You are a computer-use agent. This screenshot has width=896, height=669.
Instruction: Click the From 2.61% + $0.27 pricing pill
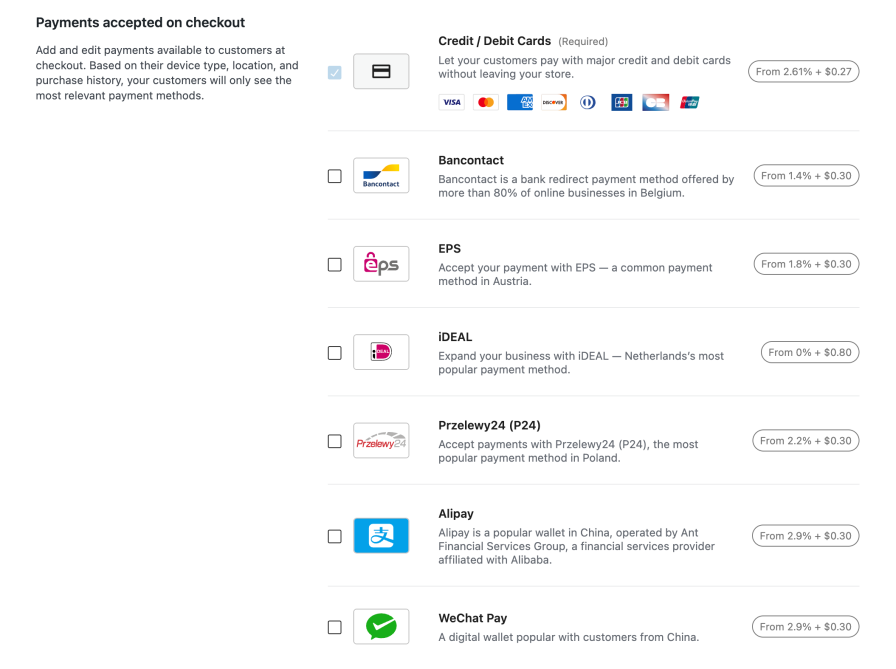(804, 71)
